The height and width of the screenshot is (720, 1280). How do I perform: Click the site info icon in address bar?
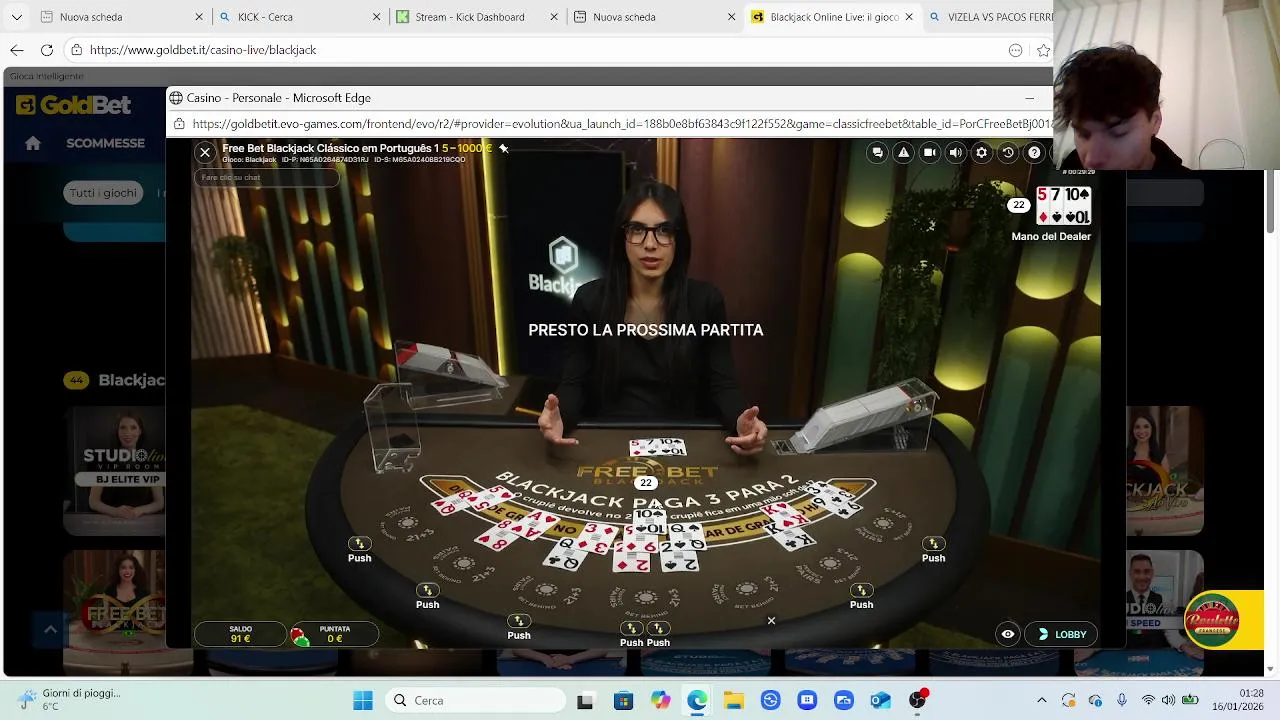pyautogui.click(x=77, y=50)
